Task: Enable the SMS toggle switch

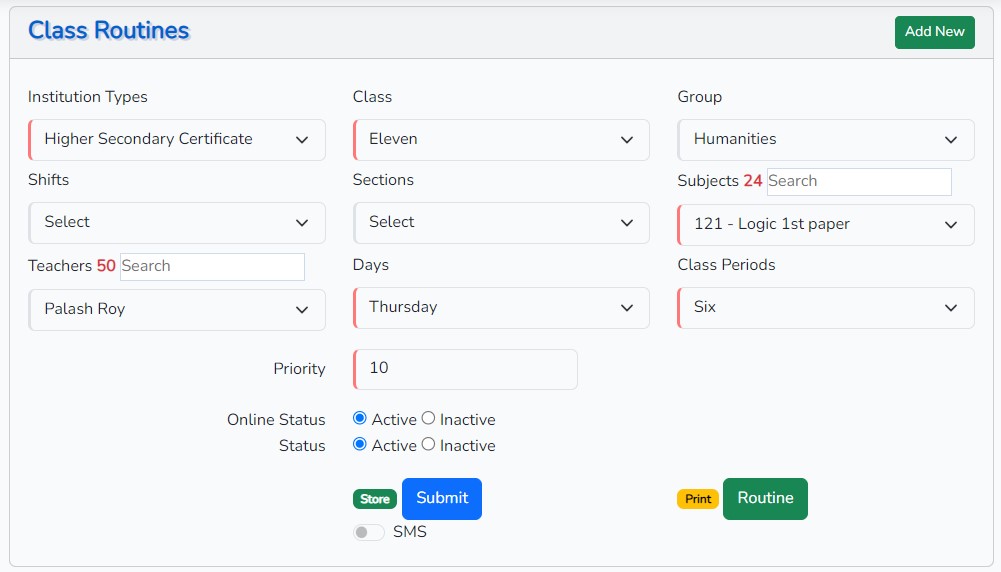Action: 369,533
